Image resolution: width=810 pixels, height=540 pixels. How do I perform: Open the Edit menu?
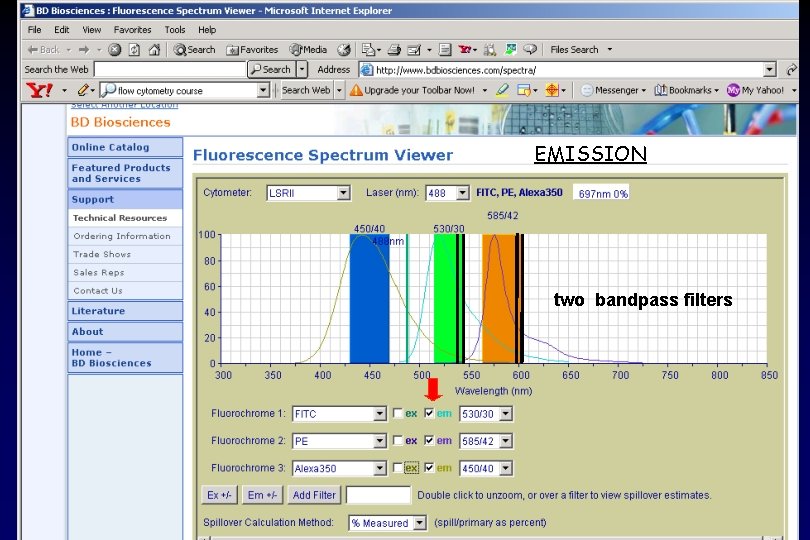[x=61, y=30]
